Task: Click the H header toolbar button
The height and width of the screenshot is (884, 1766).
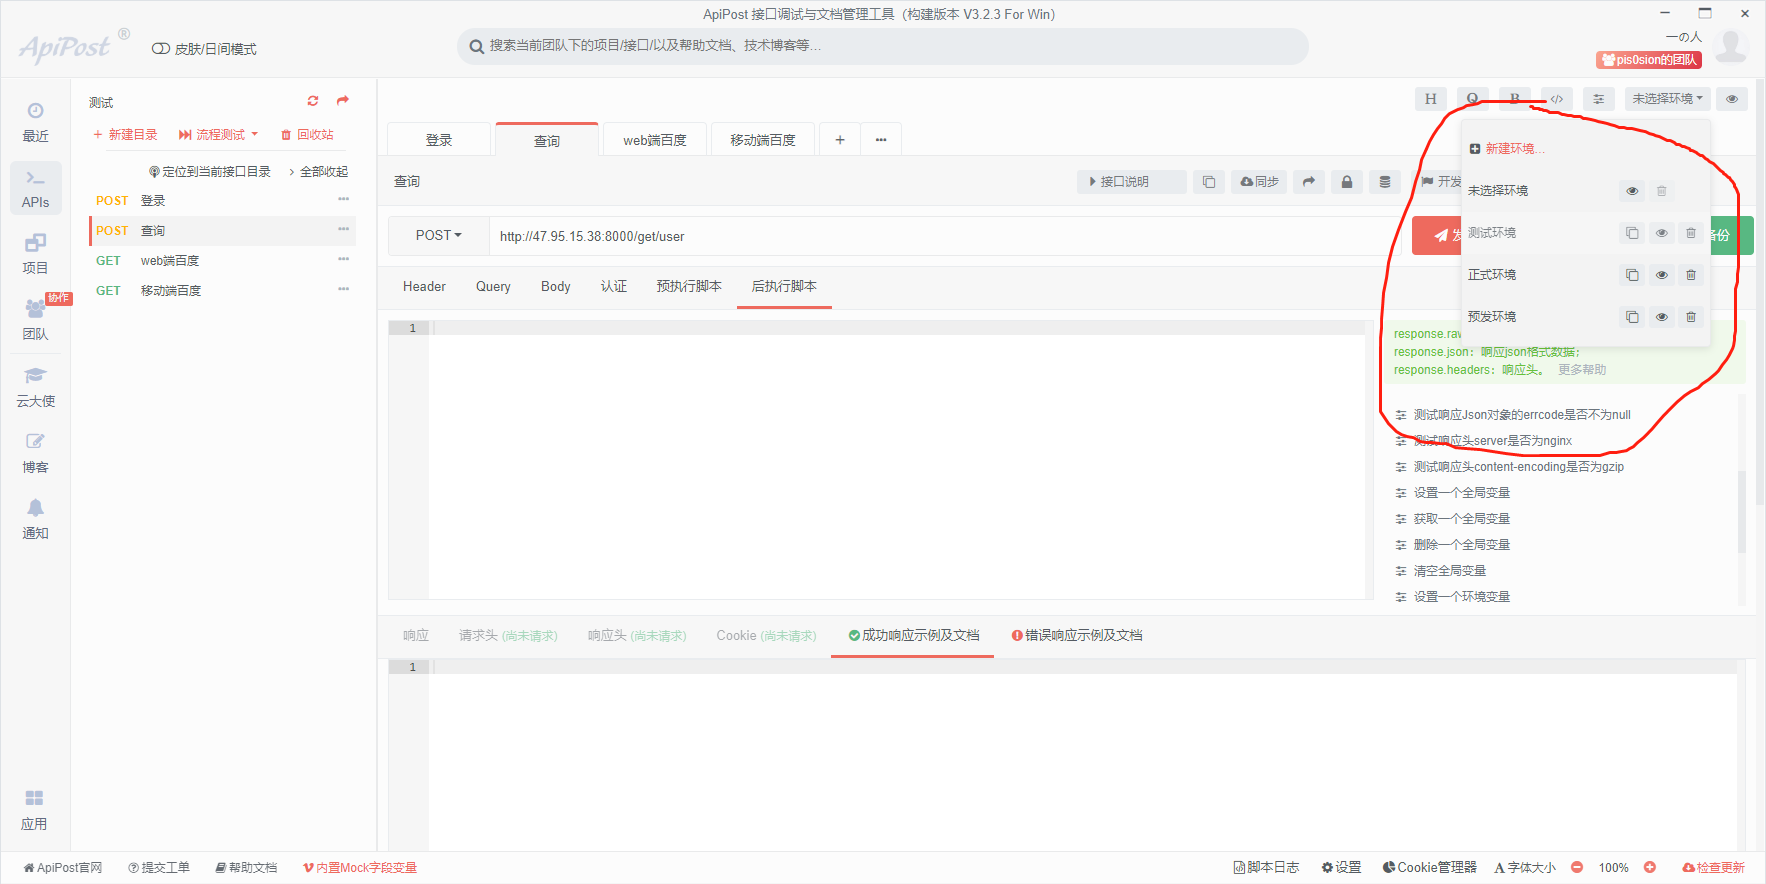Action: tap(1431, 99)
